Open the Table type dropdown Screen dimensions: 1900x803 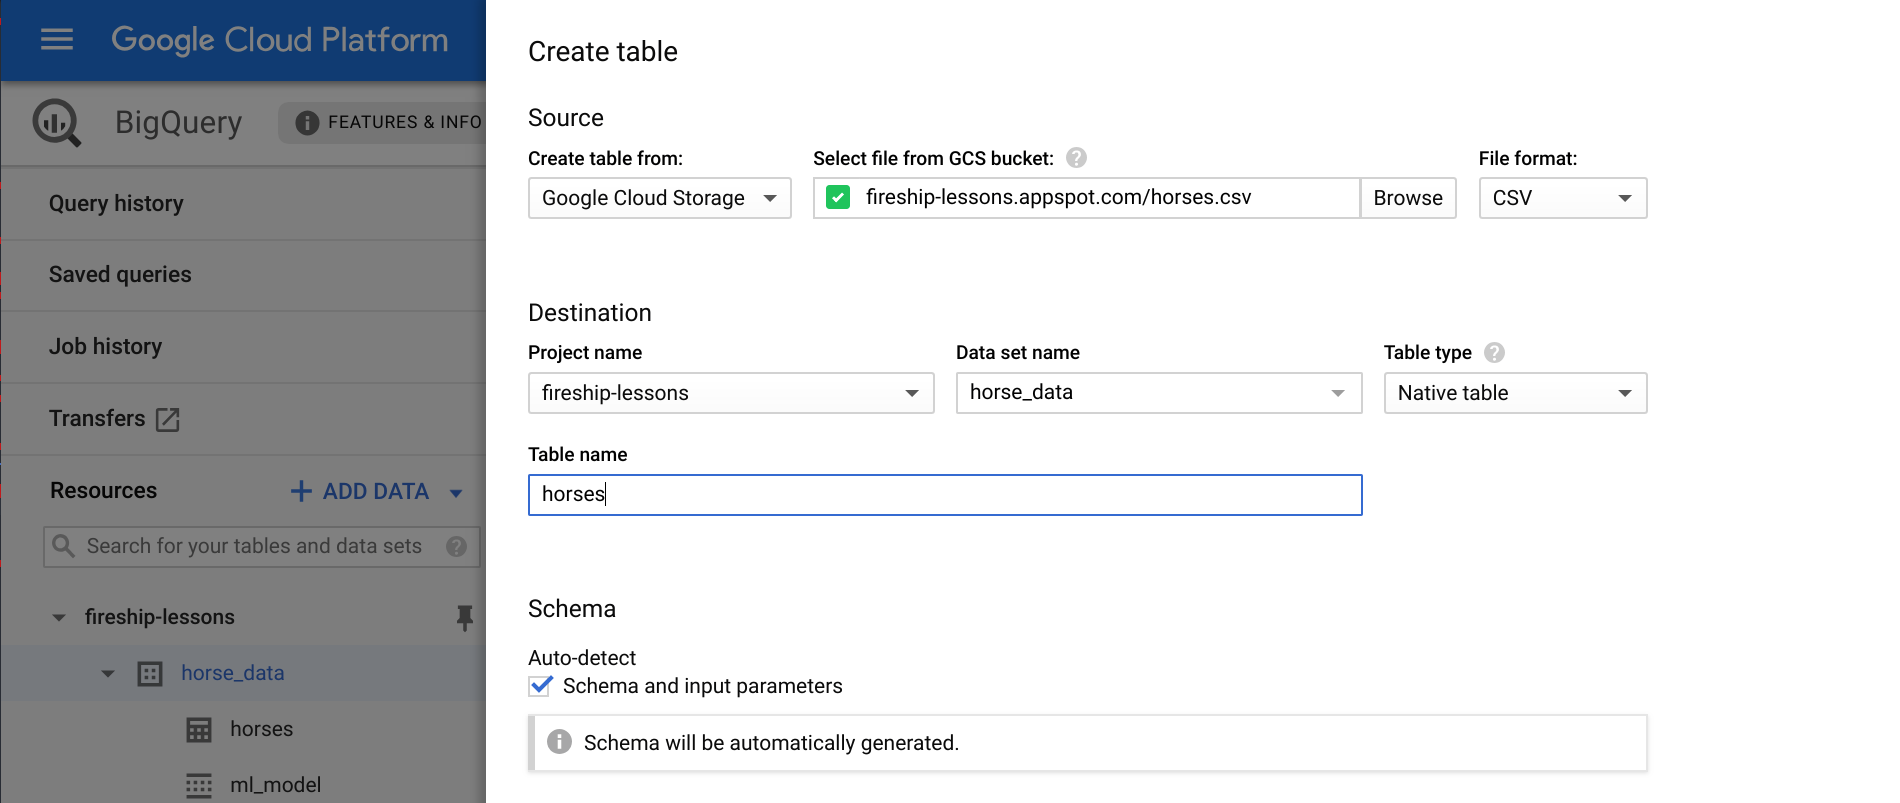click(1514, 393)
